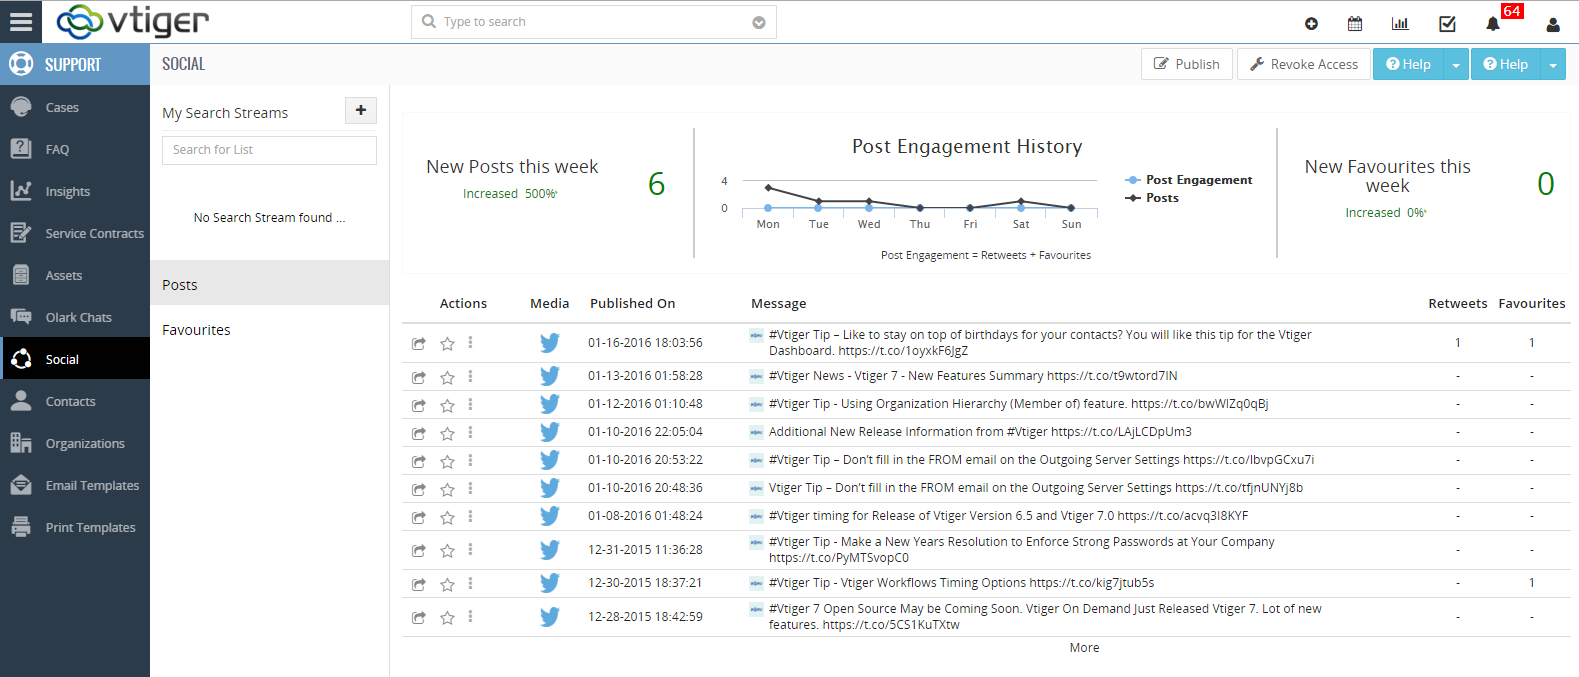Open Email Templates in the sidebar
The height and width of the screenshot is (677, 1579).
coord(75,485)
